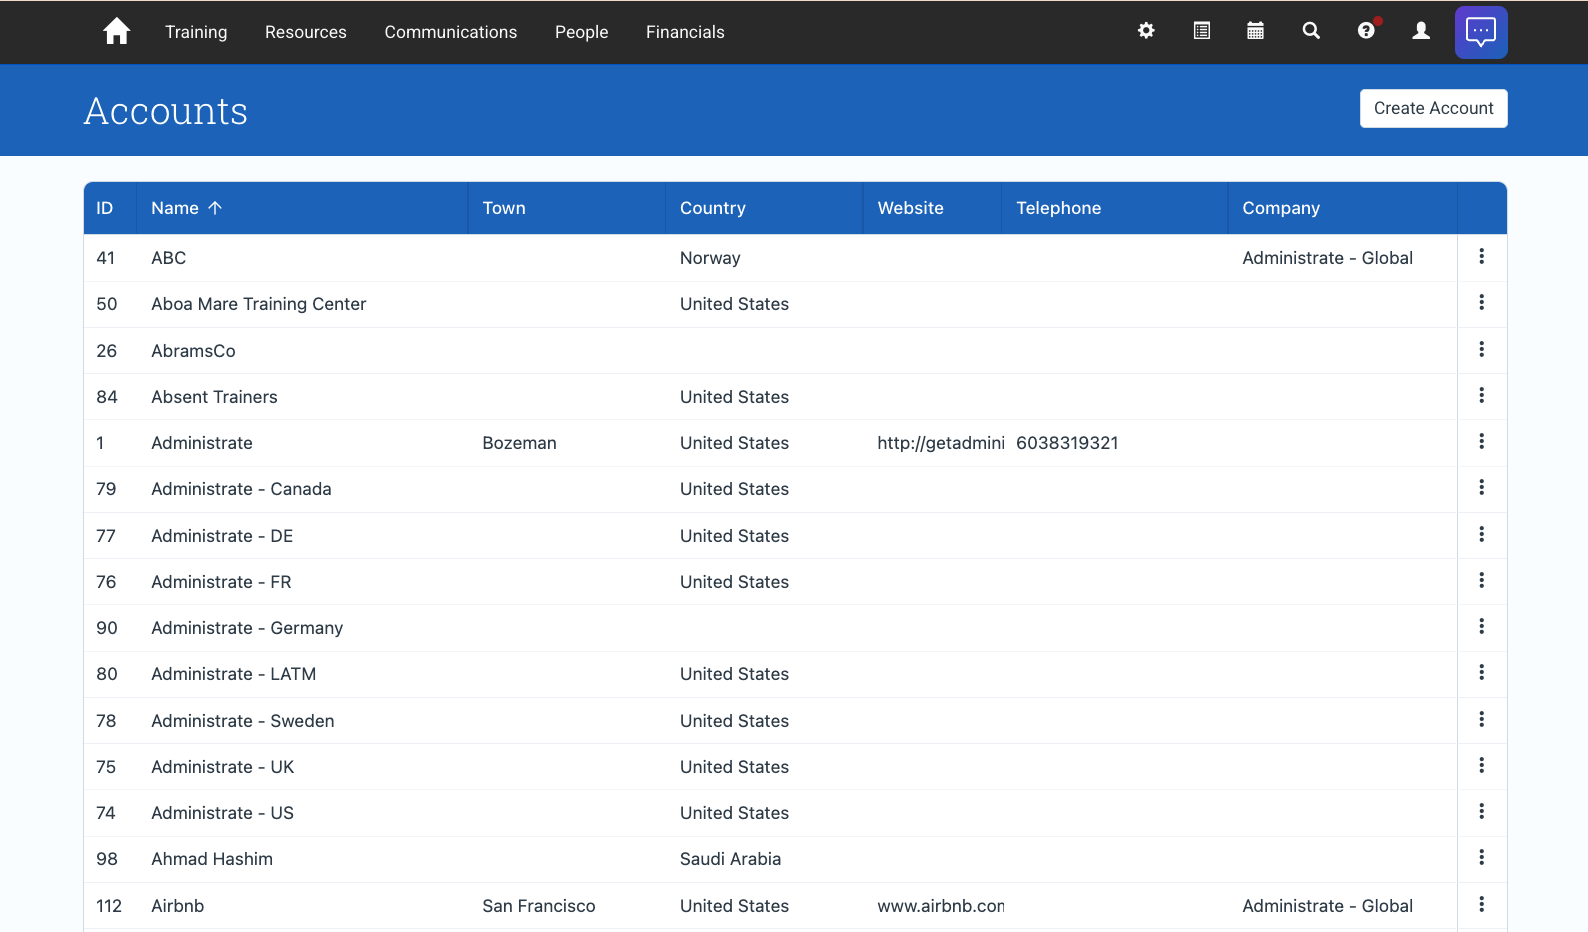Click Administrate - Global in Airbnb row
The height and width of the screenshot is (932, 1588).
(x=1328, y=906)
